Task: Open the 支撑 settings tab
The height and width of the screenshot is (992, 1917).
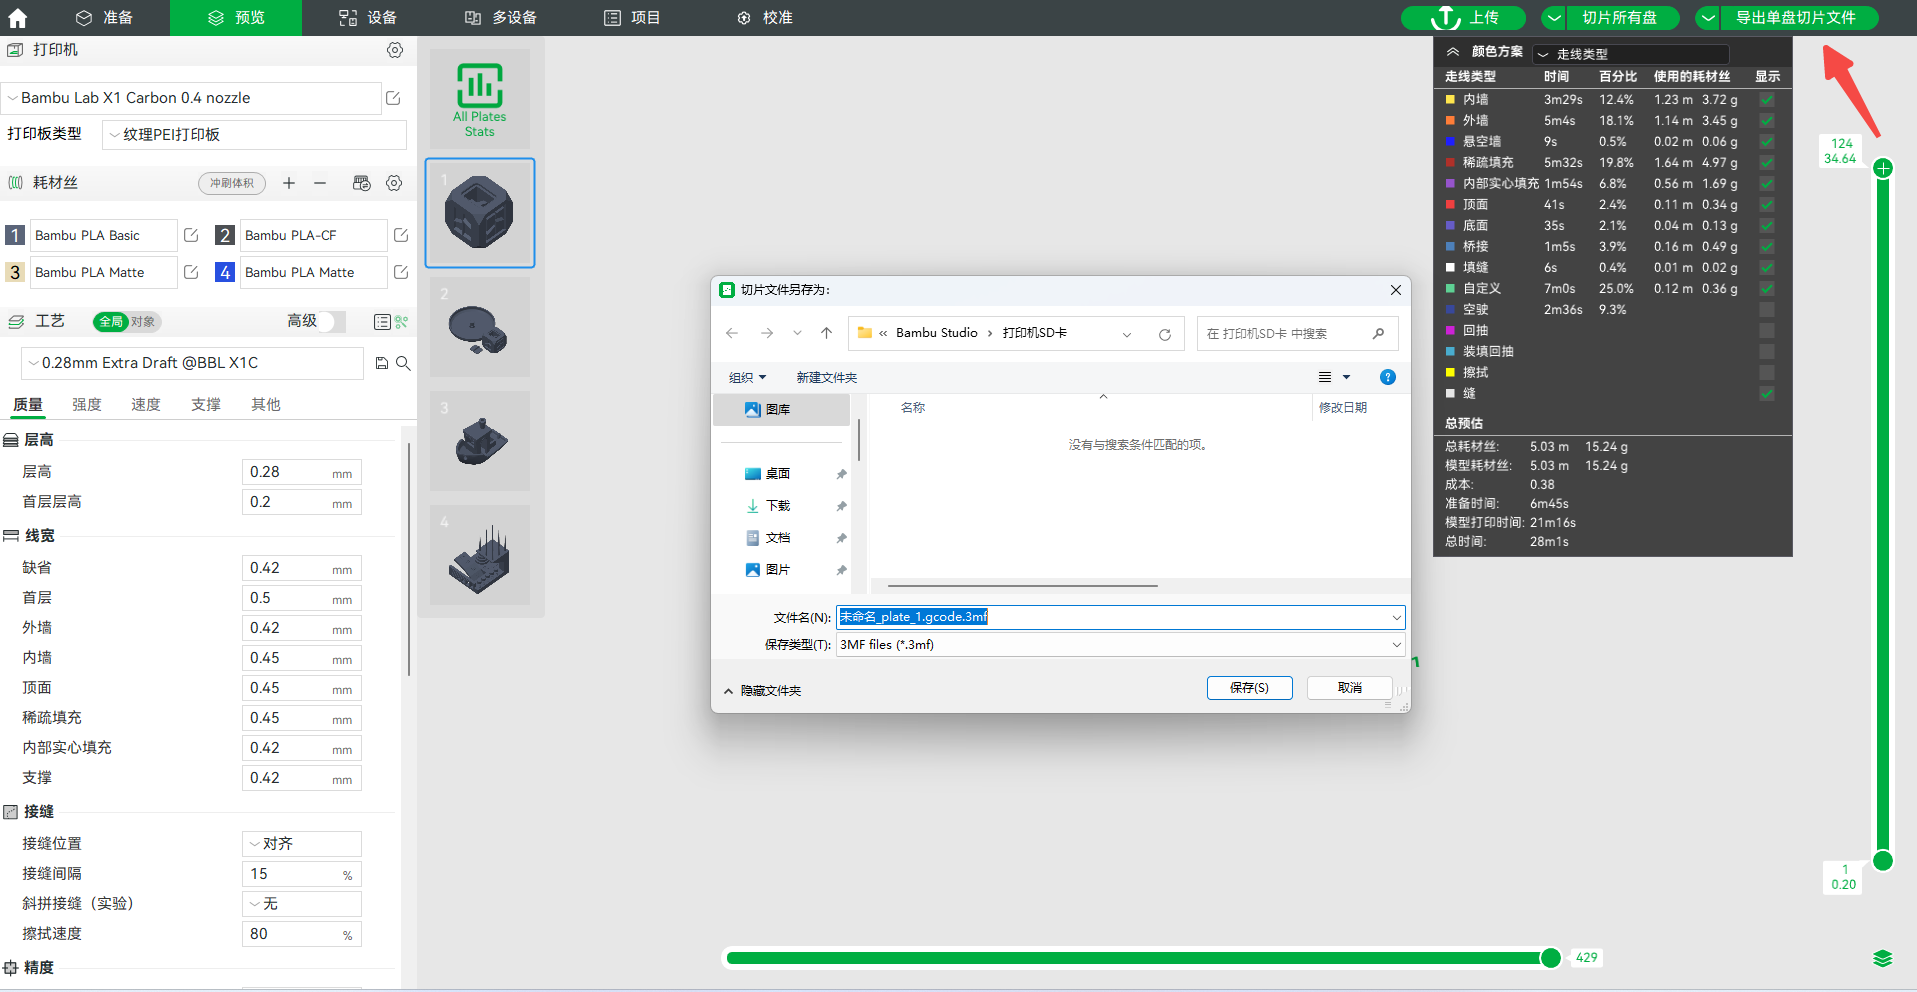Action: (206, 405)
